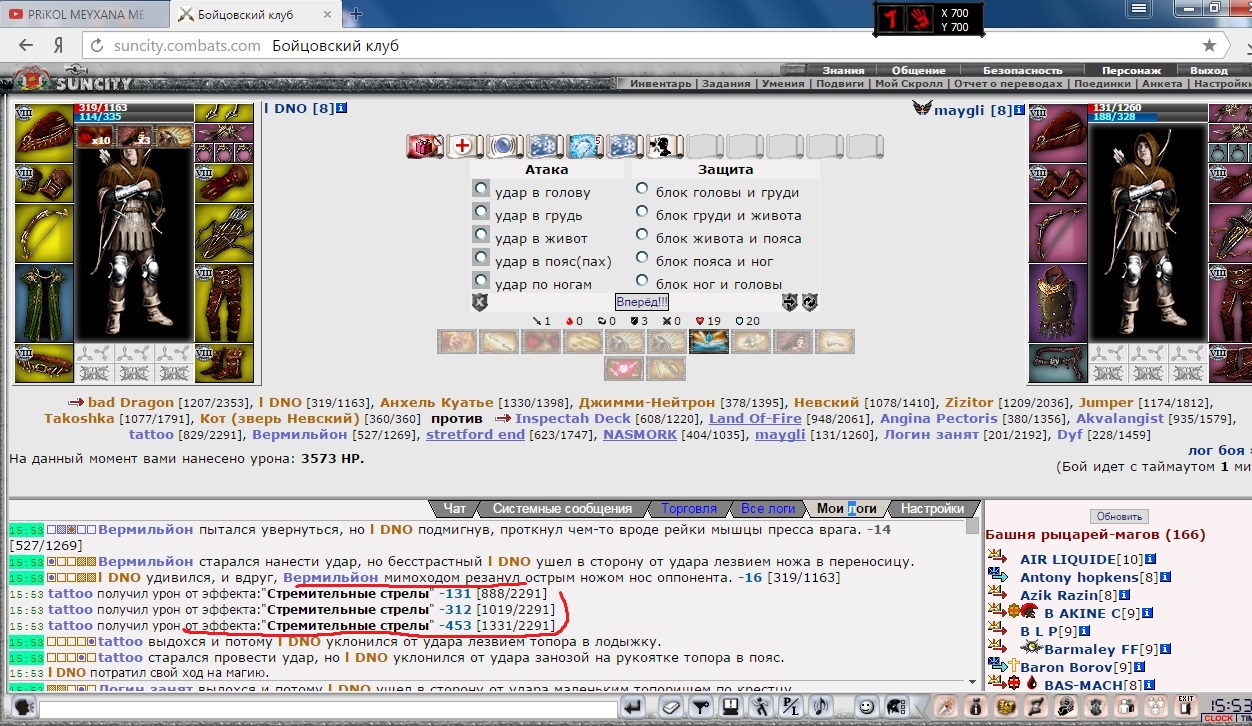Open the 'лог боя' link
Screen dimensions: 1252x726
[x=1216, y=451]
